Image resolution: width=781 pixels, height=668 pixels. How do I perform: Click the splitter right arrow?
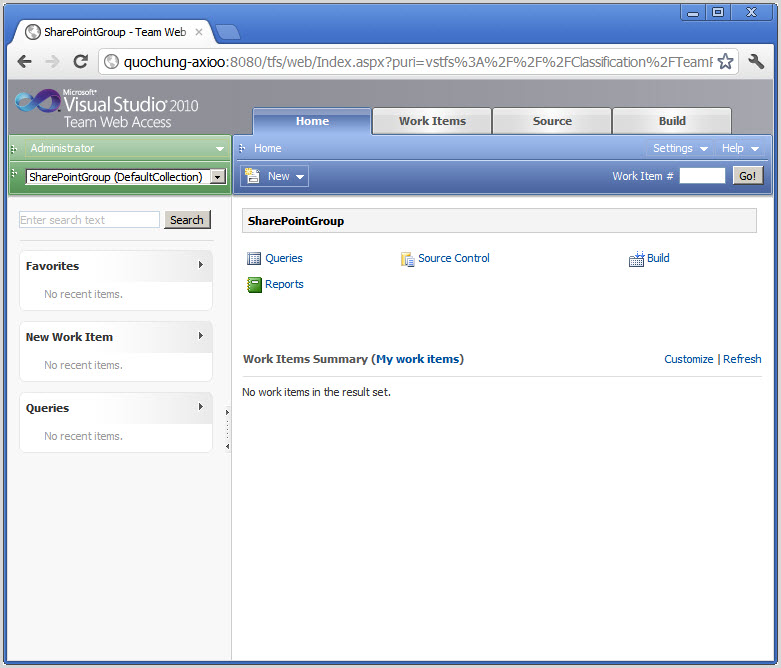click(x=227, y=412)
